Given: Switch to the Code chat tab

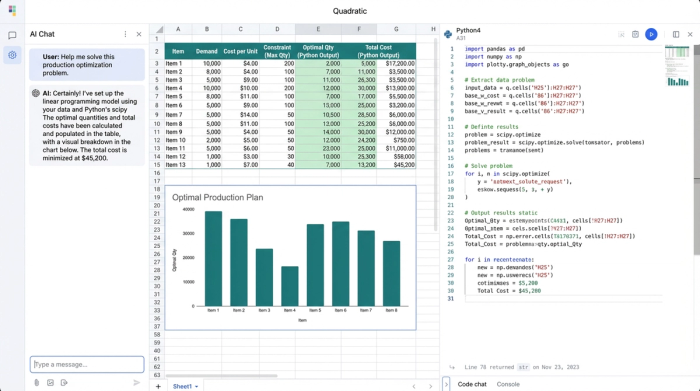Looking at the screenshot, I should pos(472,384).
